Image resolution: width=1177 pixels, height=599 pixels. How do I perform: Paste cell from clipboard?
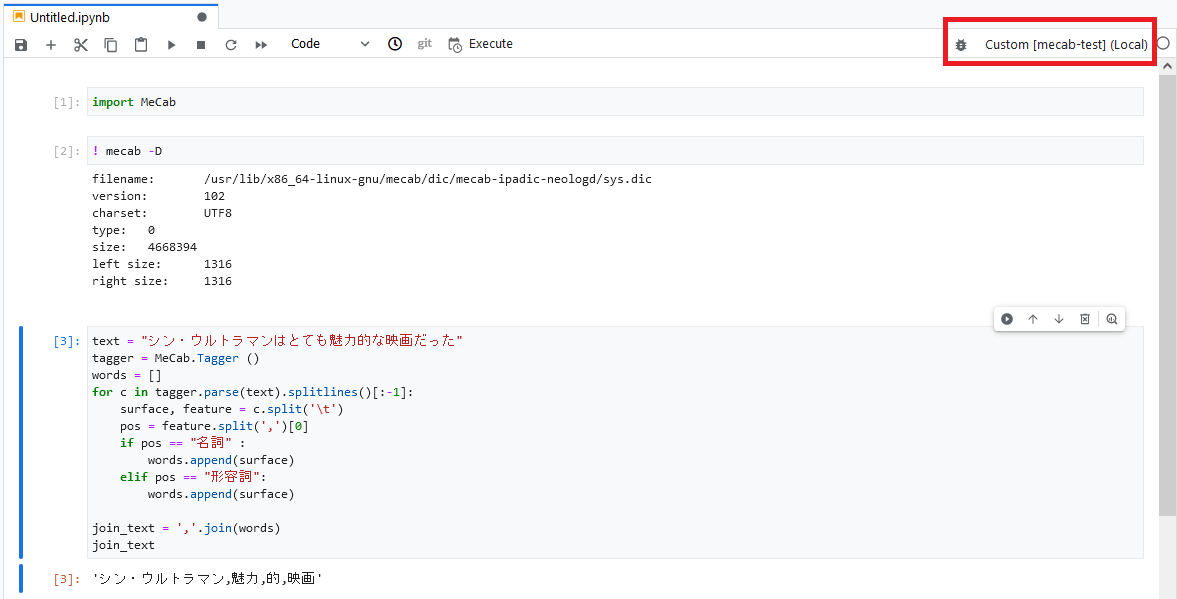point(141,45)
